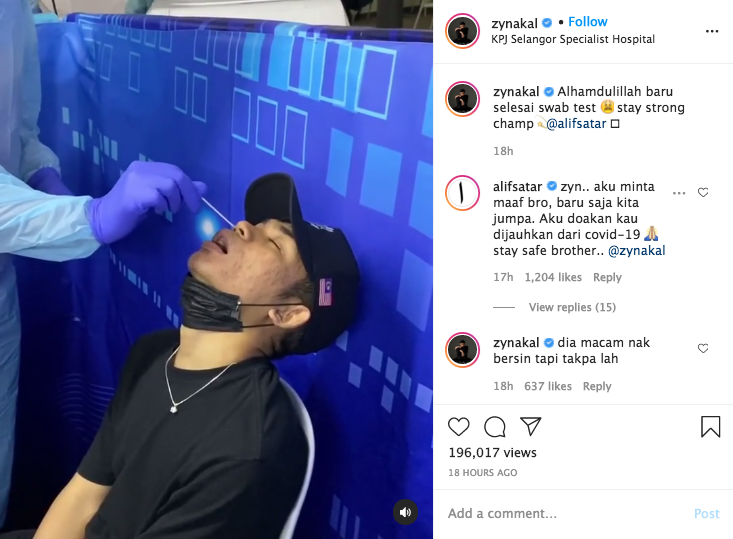The width and height of the screenshot is (733, 539).
Task: Open alifsatar comment options dots
Action: pyautogui.click(x=679, y=193)
